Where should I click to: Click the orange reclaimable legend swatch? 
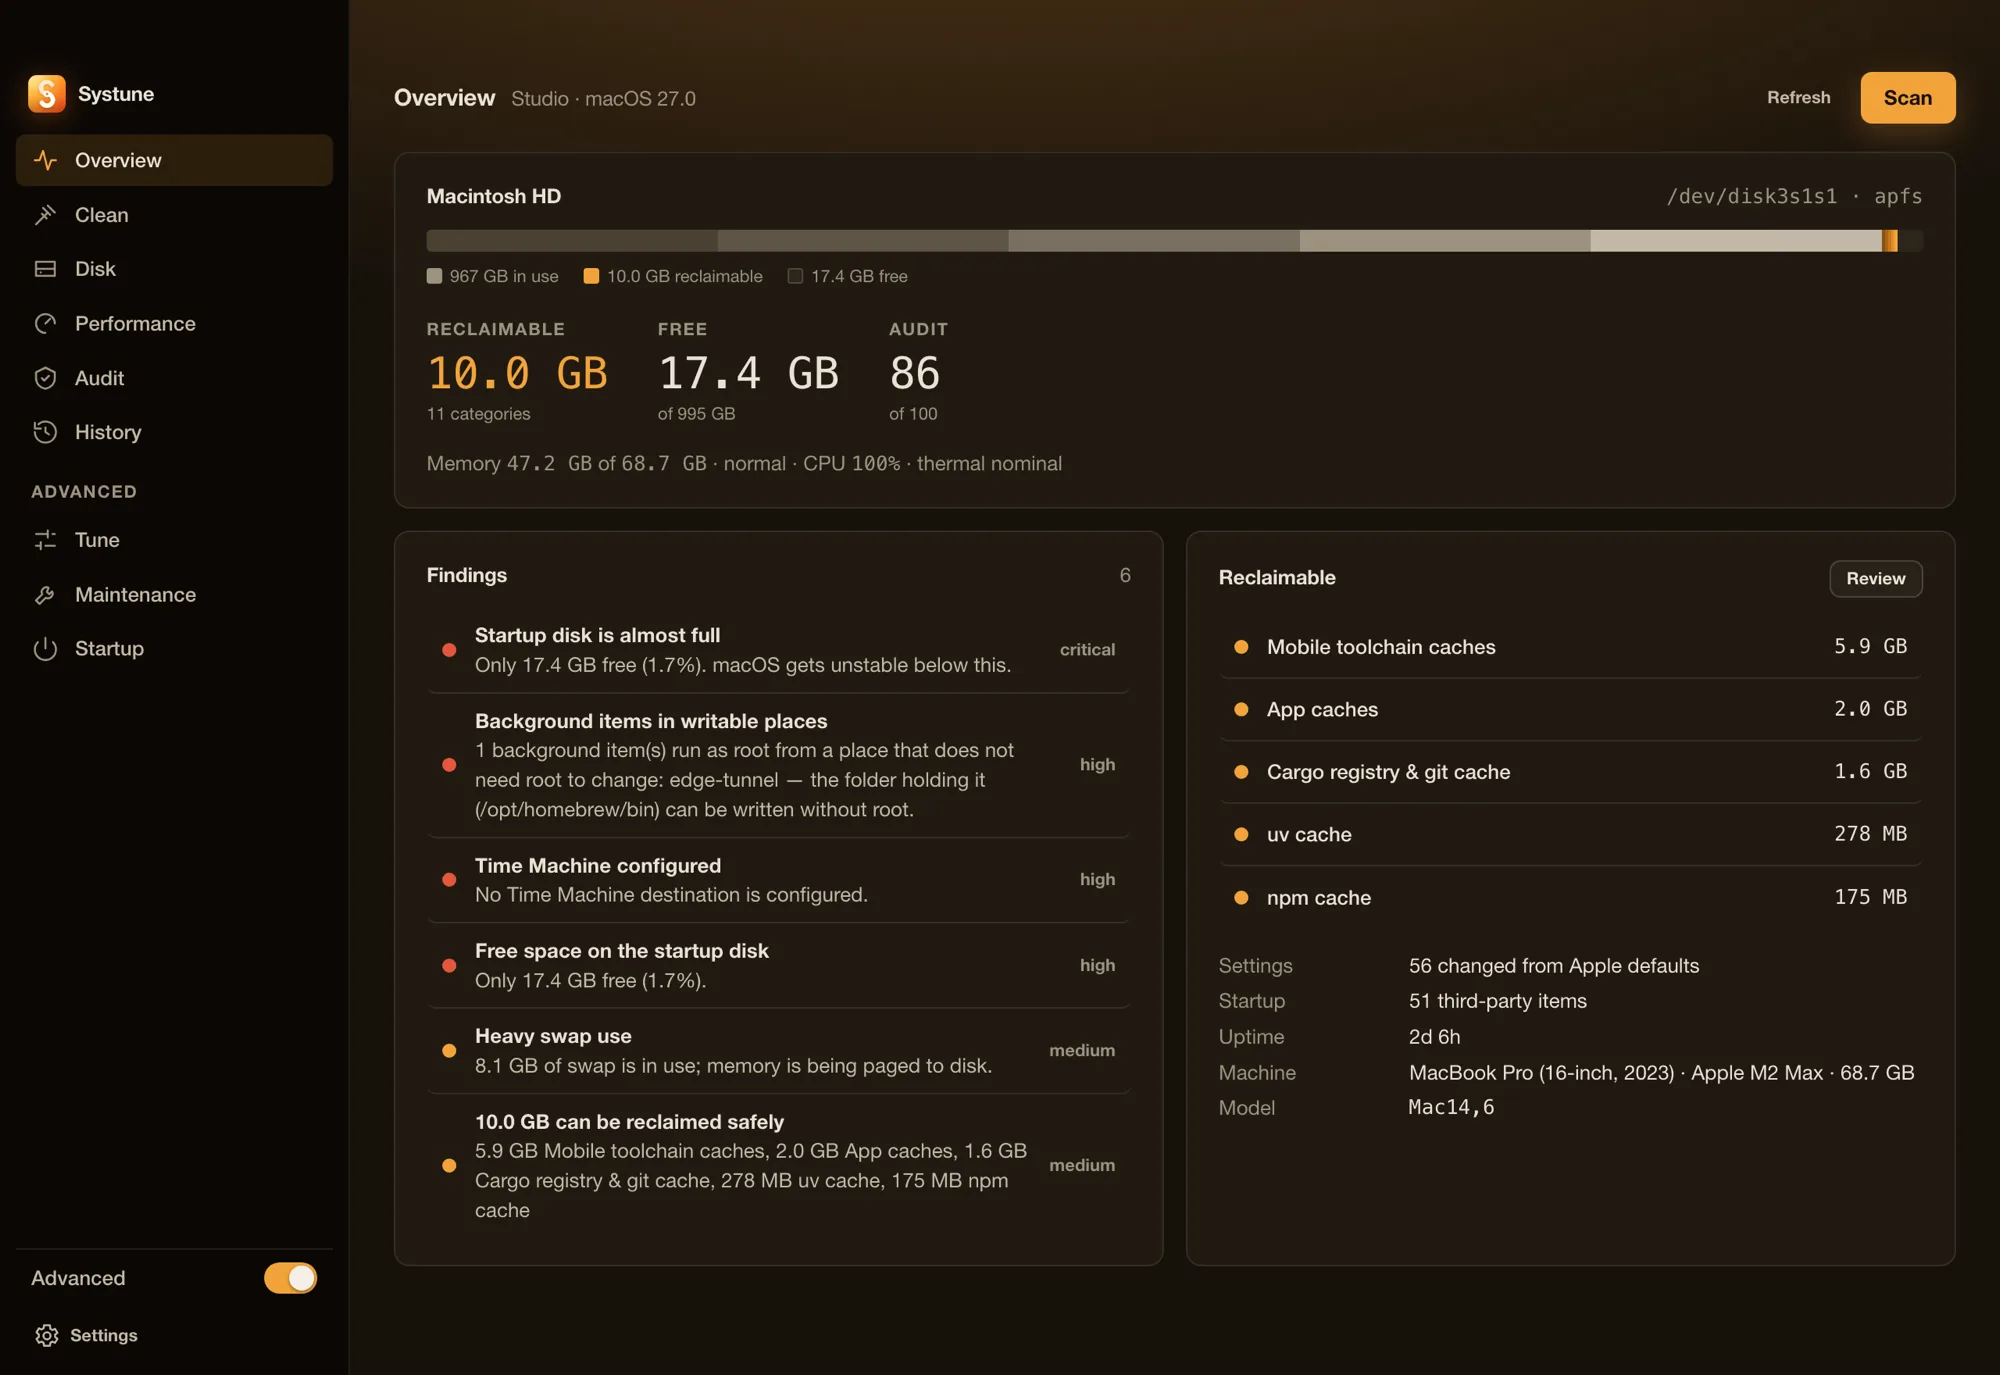[x=591, y=276]
